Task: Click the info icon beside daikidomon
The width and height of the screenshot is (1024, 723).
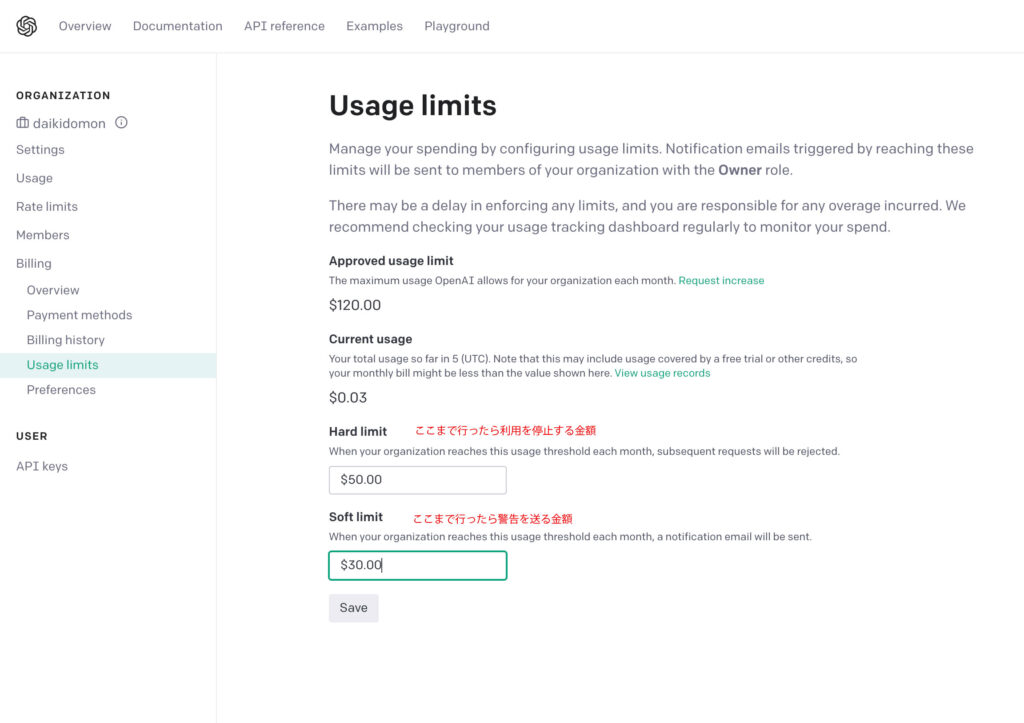Action: pos(121,123)
